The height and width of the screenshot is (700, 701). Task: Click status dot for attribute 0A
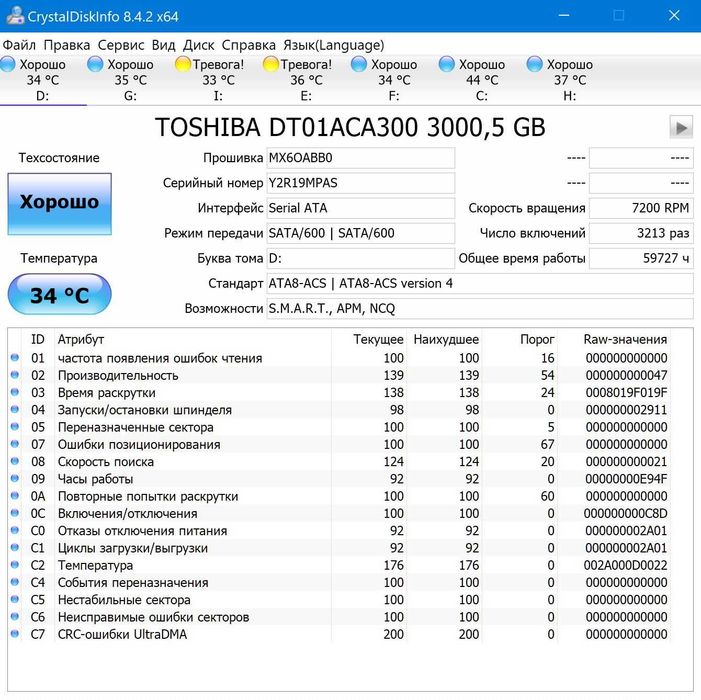(x=15, y=496)
